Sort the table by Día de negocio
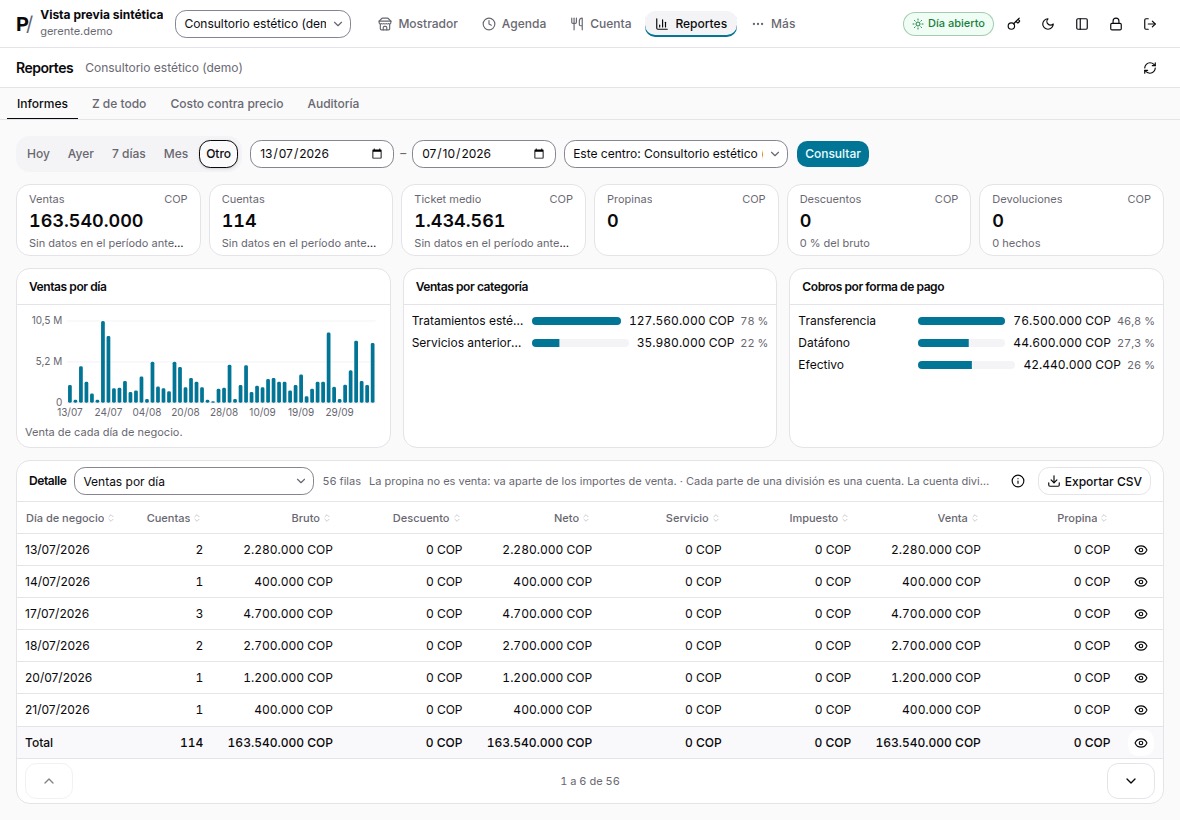Viewport: 1180px width, 820px height. 69,518
